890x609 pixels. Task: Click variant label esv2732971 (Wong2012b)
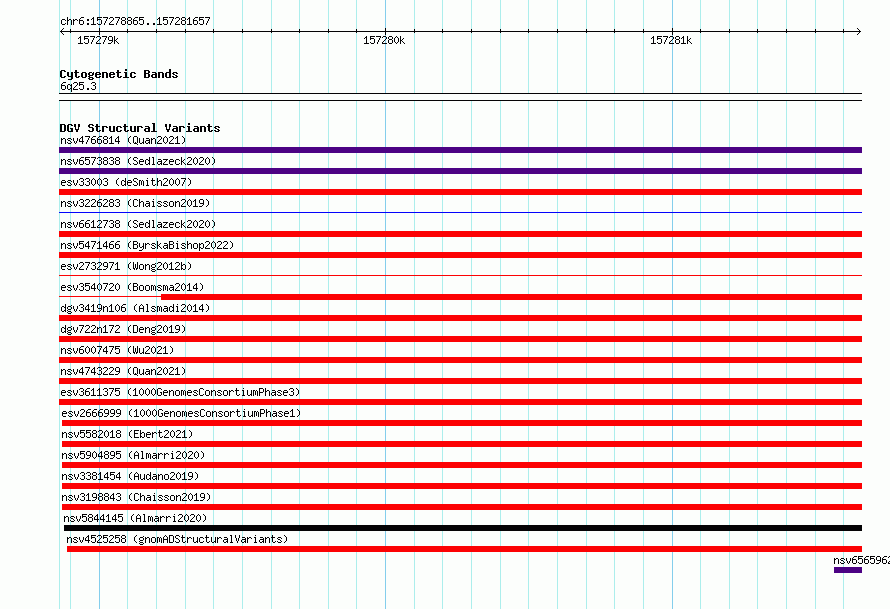(126, 266)
